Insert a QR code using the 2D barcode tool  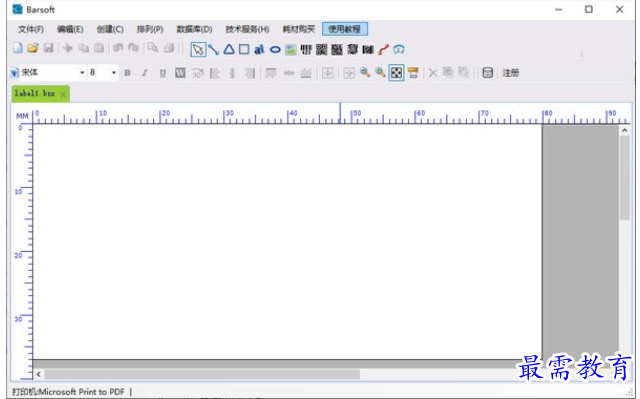coord(321,49)
